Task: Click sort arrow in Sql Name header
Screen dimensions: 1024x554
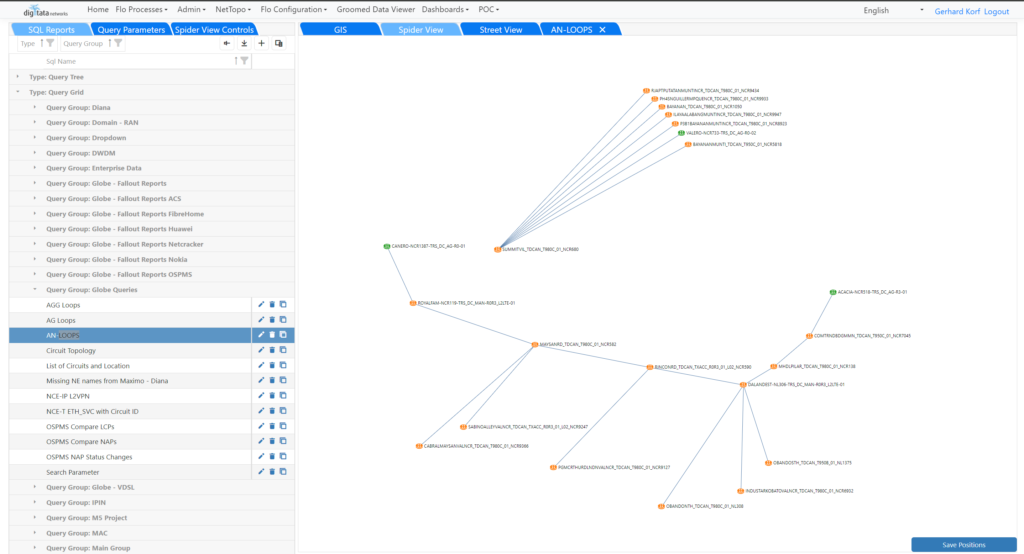Action: [236, 61]
